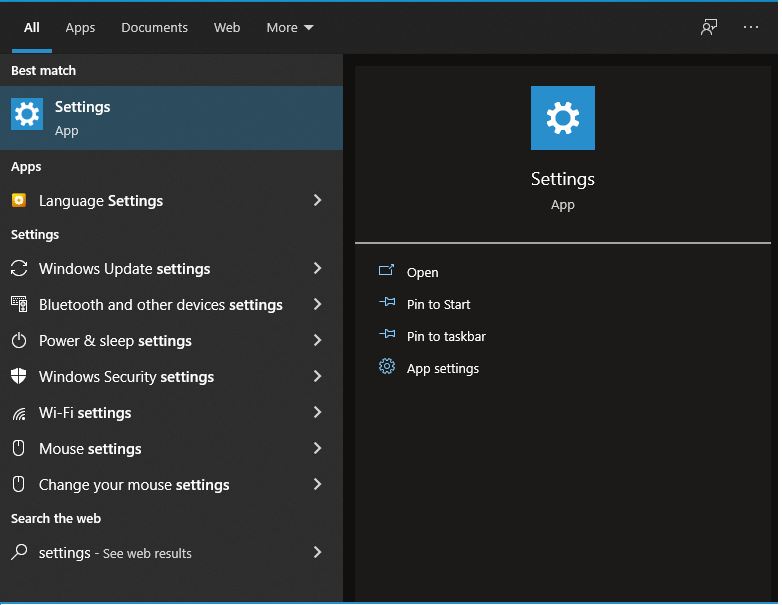Click the Language Settings app icon
The image size is (782, 605).
coord(19,201)
